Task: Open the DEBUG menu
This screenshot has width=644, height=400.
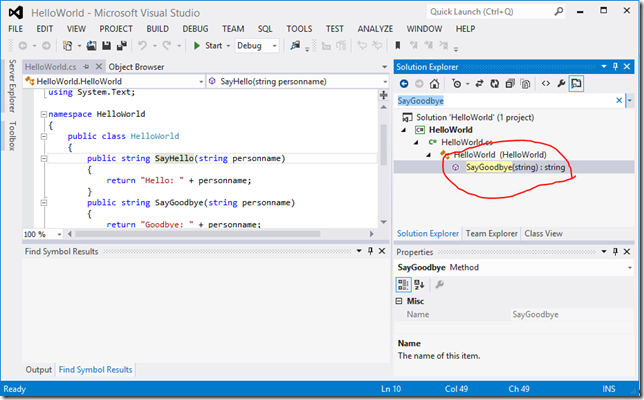Action: click(195, 29)
